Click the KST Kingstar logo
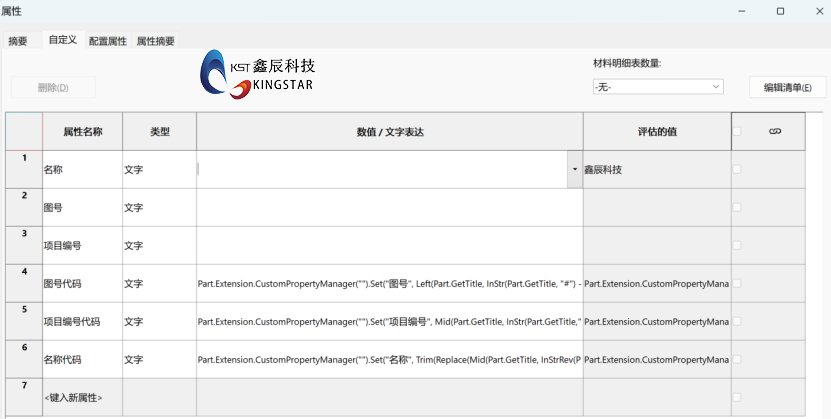The width and height of the screenshot is (831, 419). (x=258, y=76)
